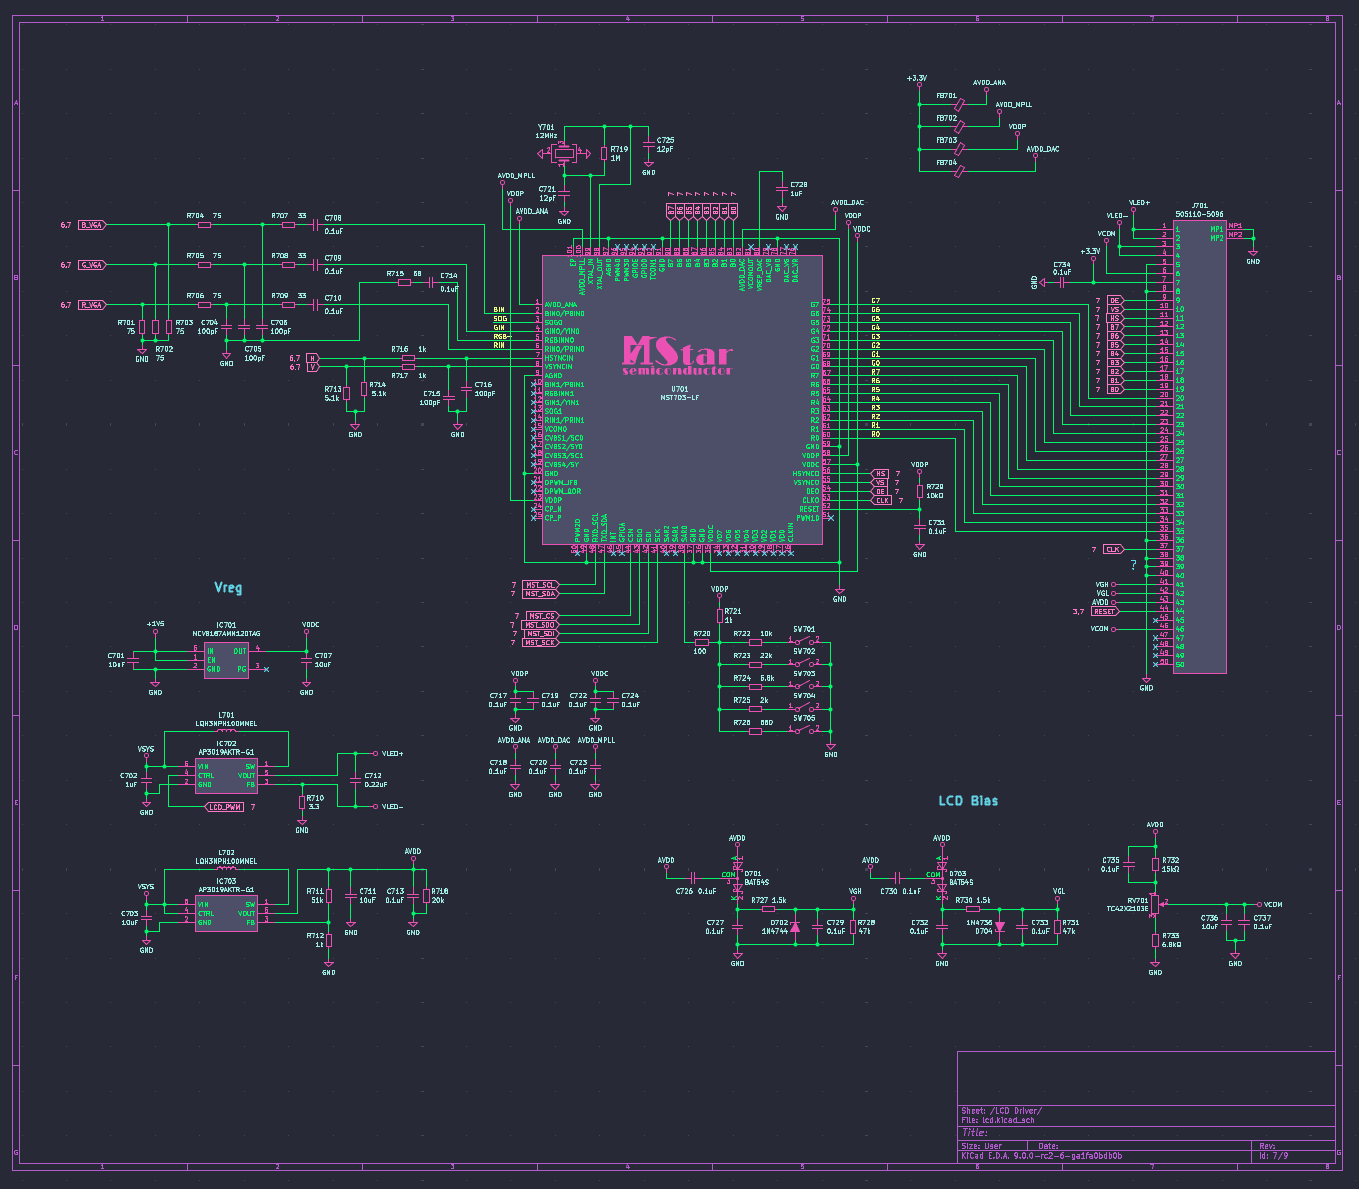1359x1189 pixels.
Task: Click ferrite bead FB703
Action: point(959,148)
